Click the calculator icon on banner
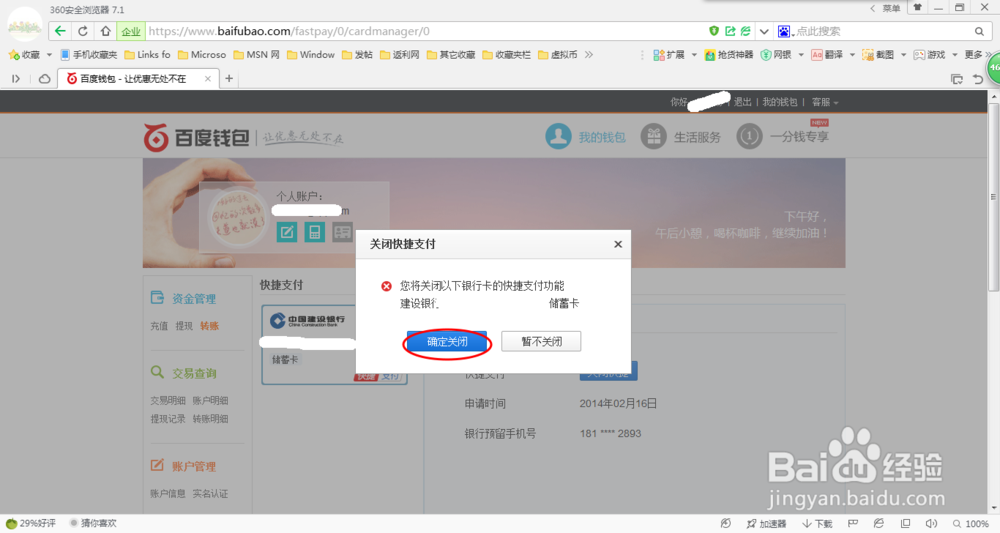1000x533 pixels. [314, 232]
